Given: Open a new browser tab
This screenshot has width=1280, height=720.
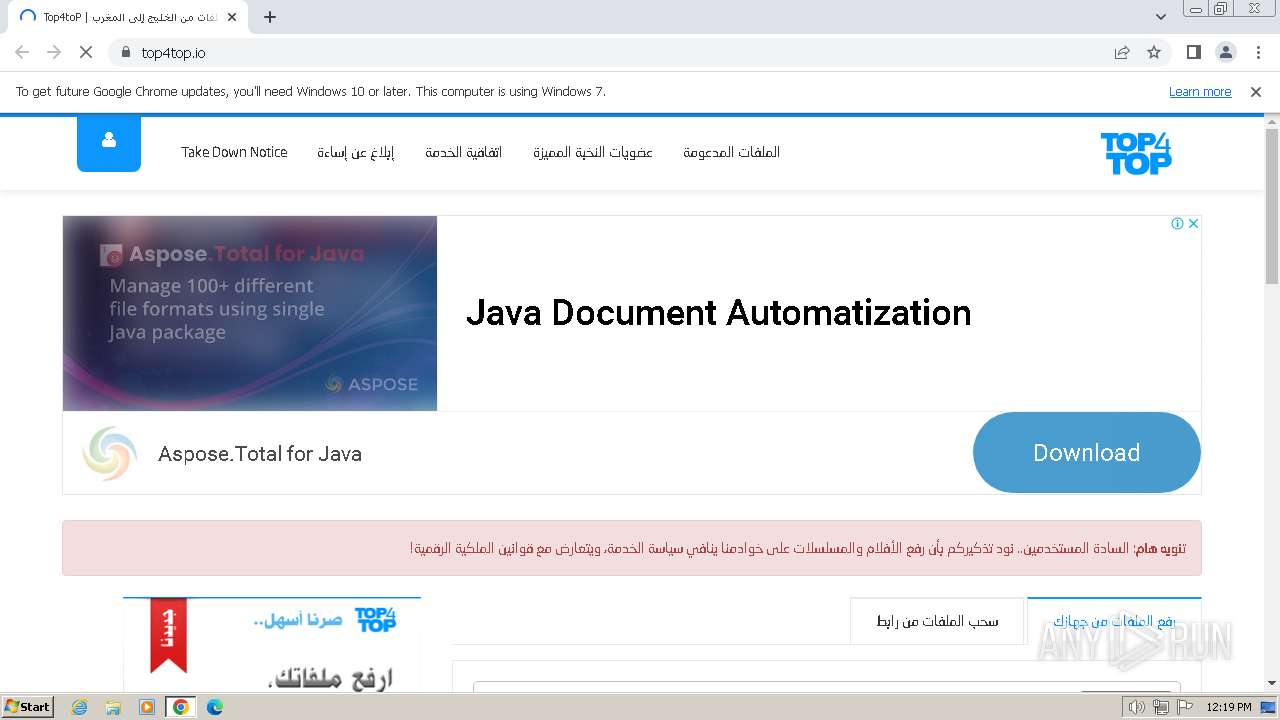Looking at the screenshot, I should pyautogui.click(x=270, y=17).
